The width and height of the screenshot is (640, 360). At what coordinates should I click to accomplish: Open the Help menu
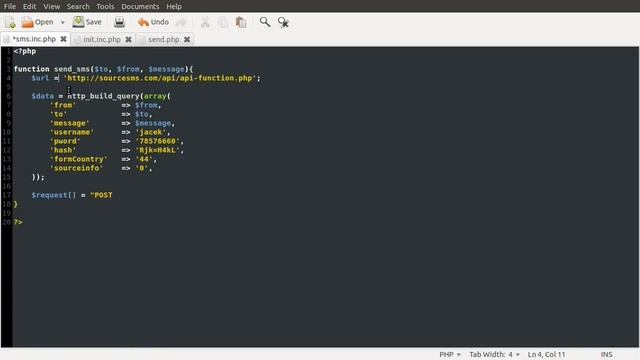pos(174,7)
